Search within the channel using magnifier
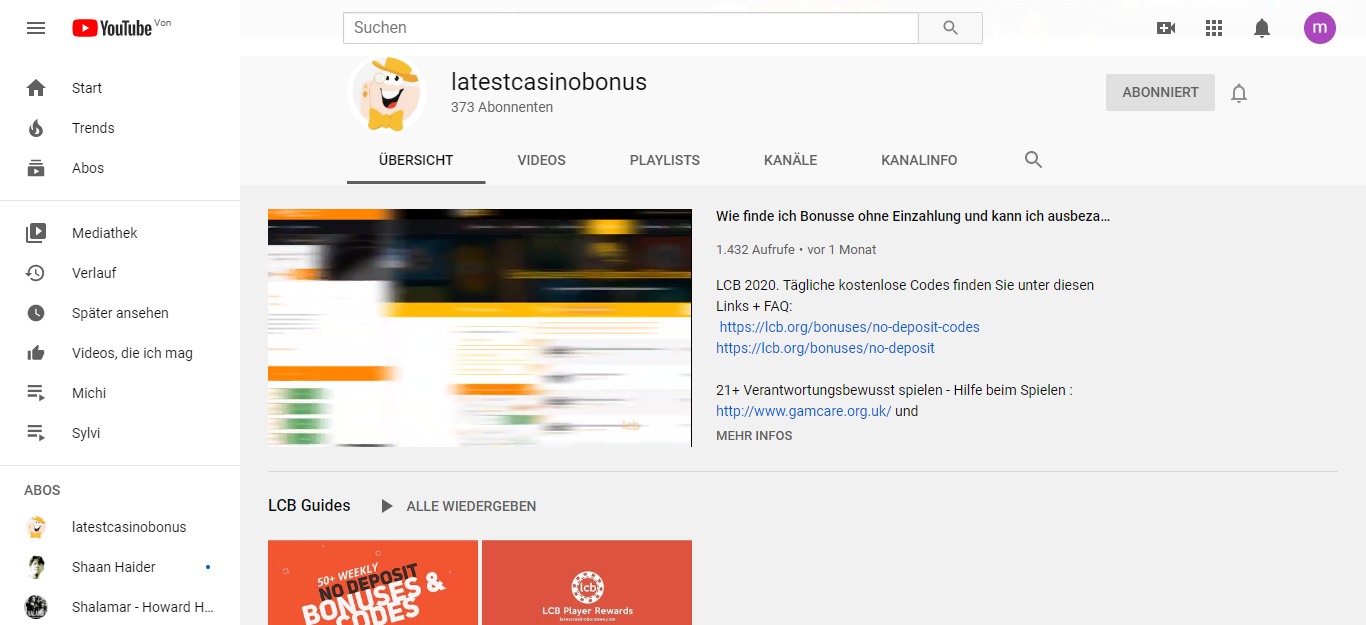The height and width of the screenshot is (625, 1366). [x=1034, y=160]
